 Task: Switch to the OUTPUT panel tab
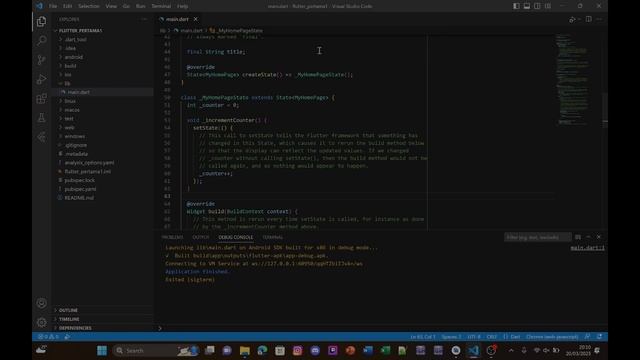tap(200, 237)
